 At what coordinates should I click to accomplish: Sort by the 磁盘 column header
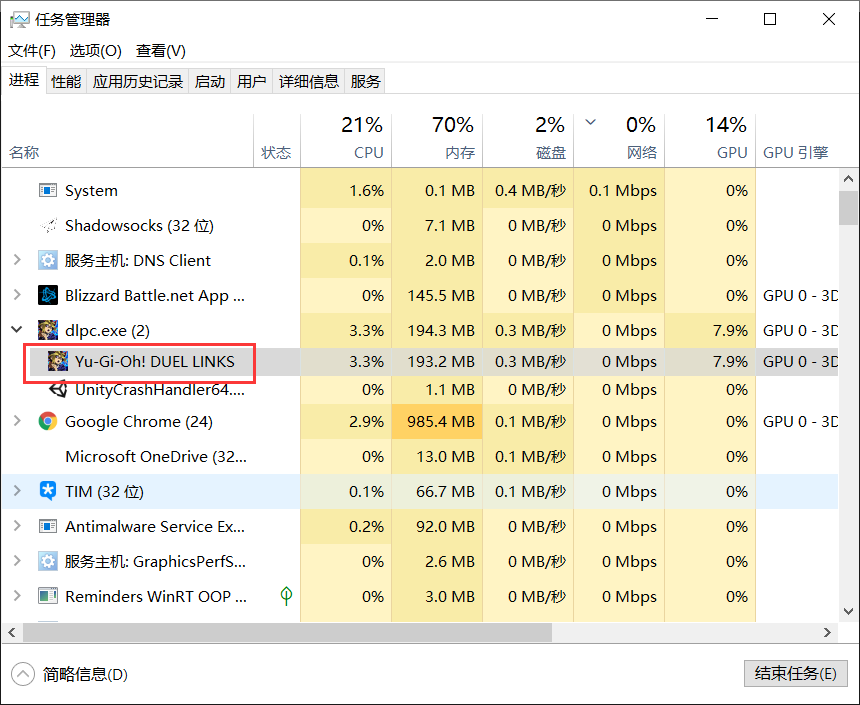click(528, 140)
